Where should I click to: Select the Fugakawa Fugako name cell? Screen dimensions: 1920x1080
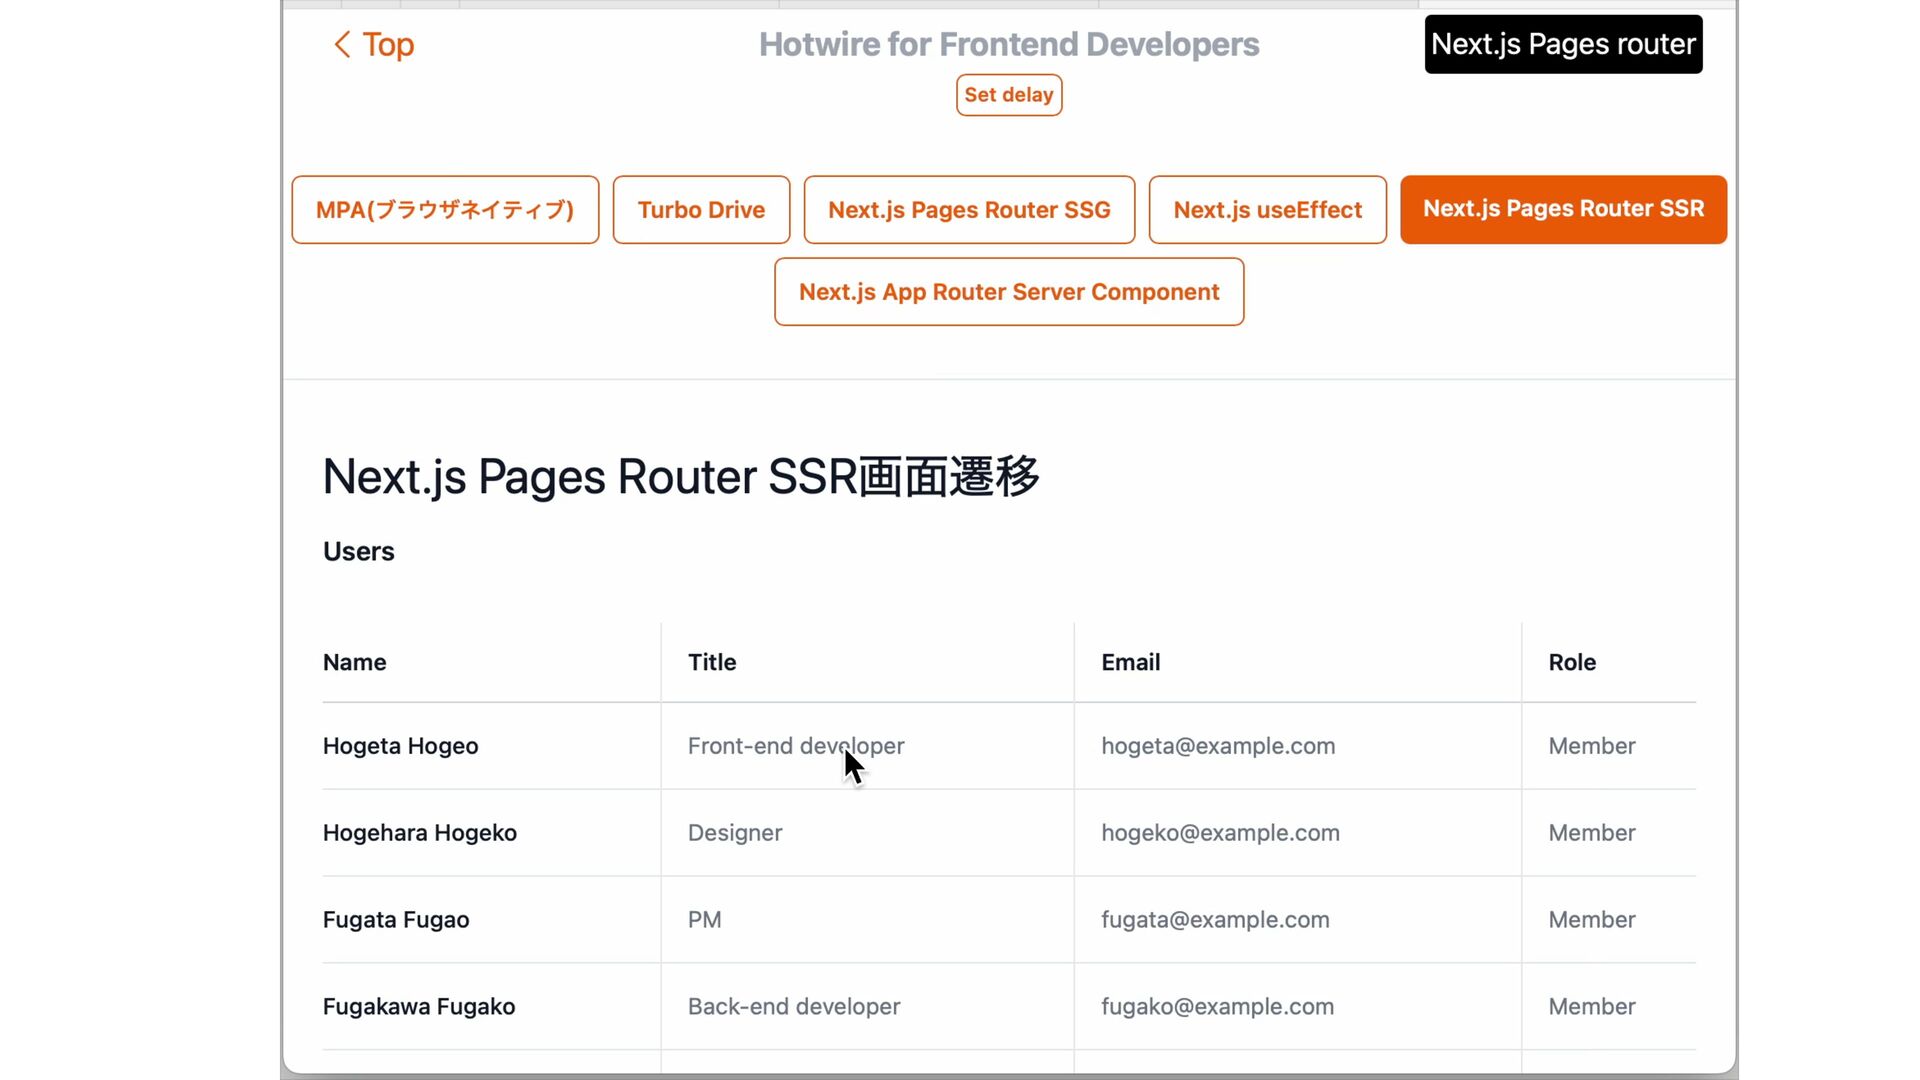(419, 1007)
